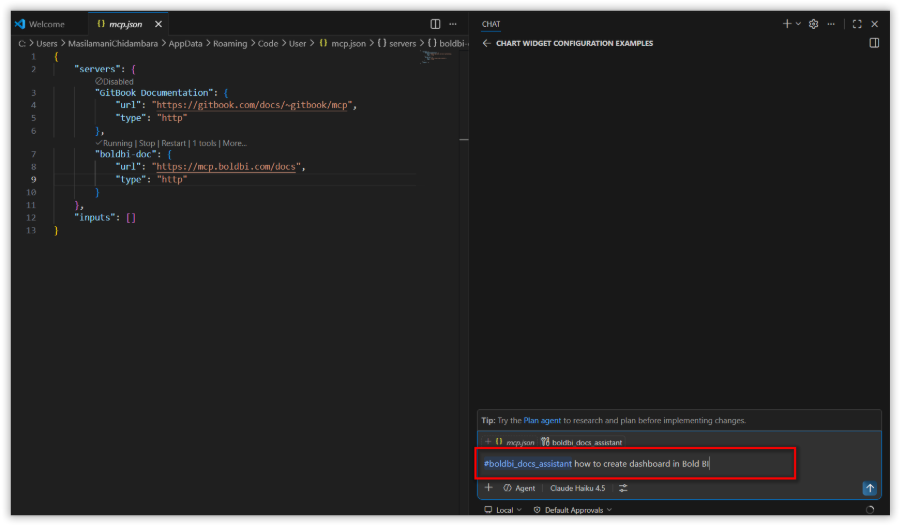
Task: Click MasilamaniChidambara breadcrumb segment
Action: coord(113,44)
